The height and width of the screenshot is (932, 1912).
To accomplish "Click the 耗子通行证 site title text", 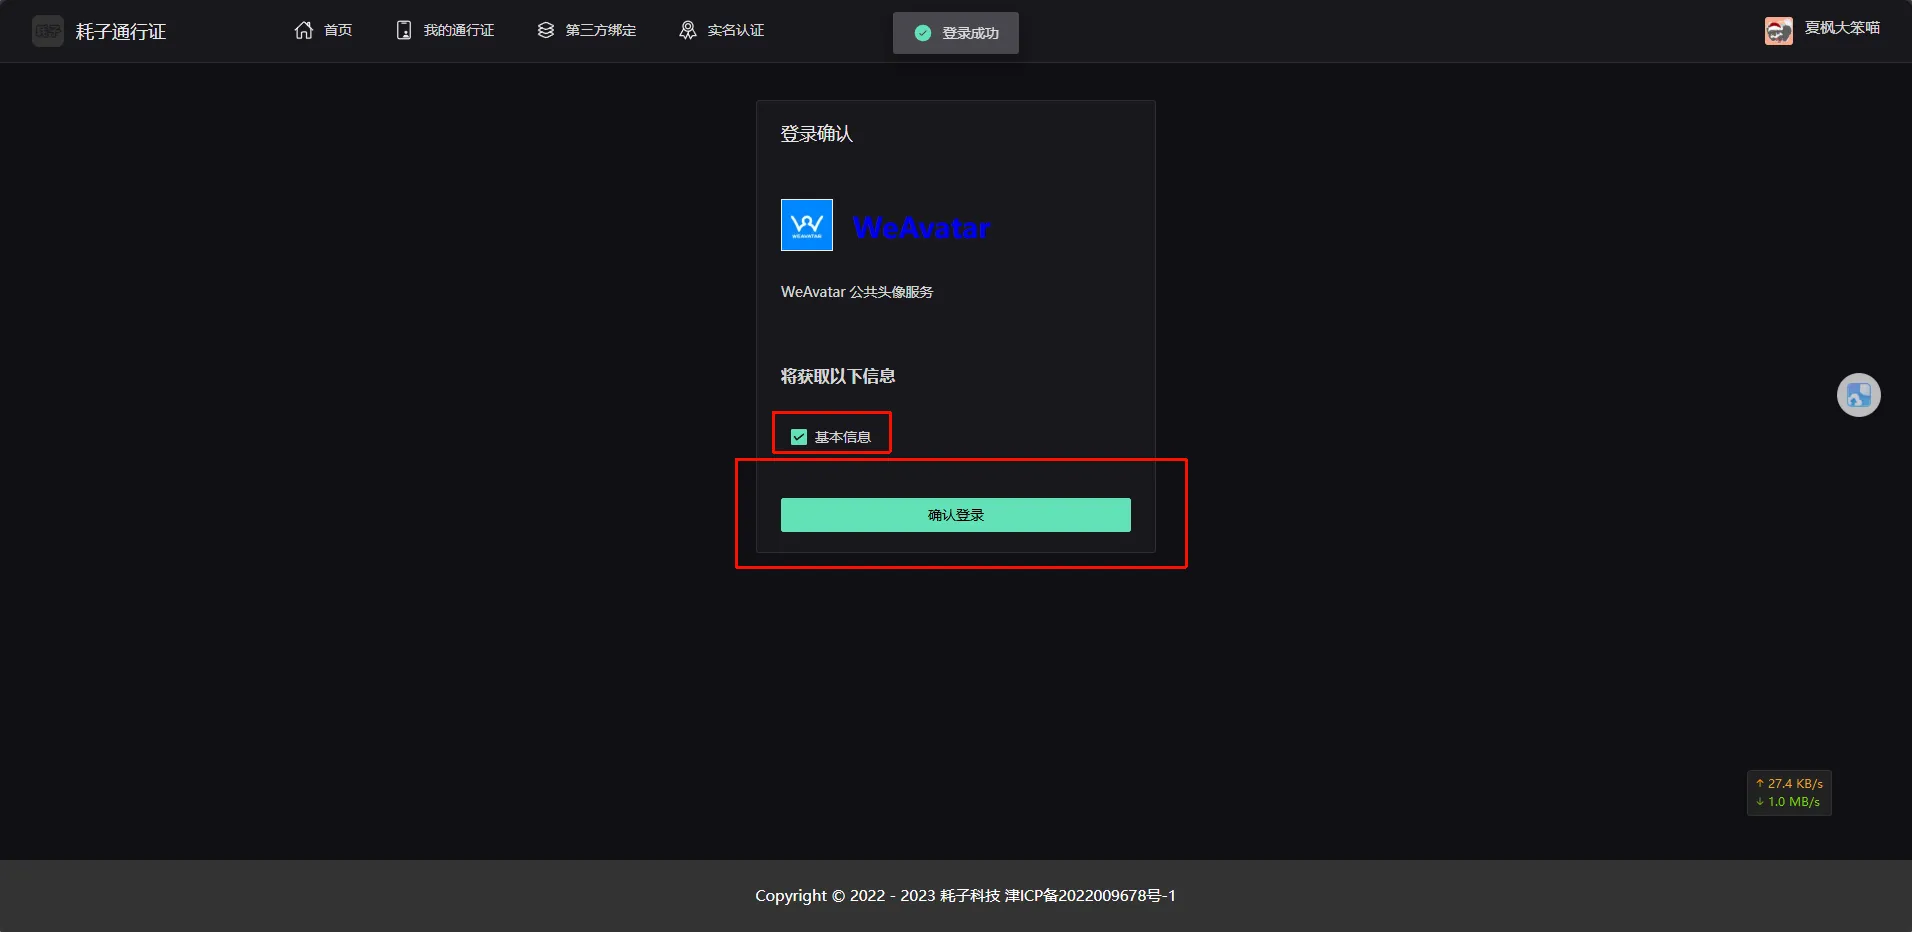I will 121,32.
